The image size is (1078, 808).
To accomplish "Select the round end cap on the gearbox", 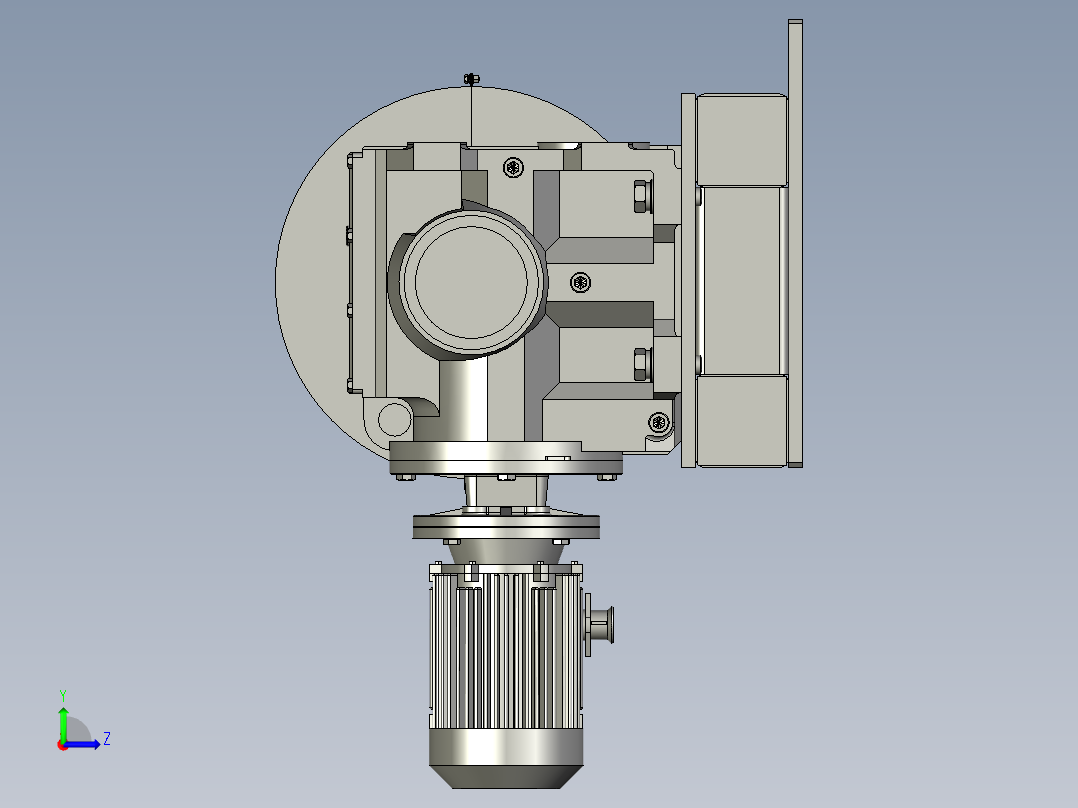I will (x=471, y=282).
